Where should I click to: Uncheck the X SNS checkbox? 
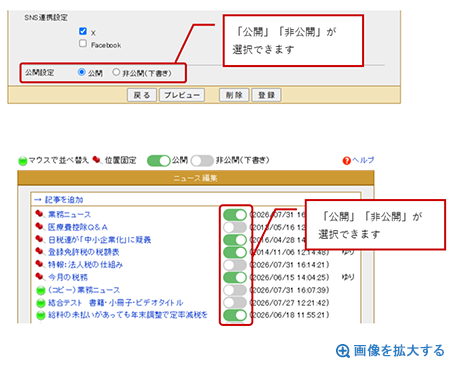tap(83, 31)
